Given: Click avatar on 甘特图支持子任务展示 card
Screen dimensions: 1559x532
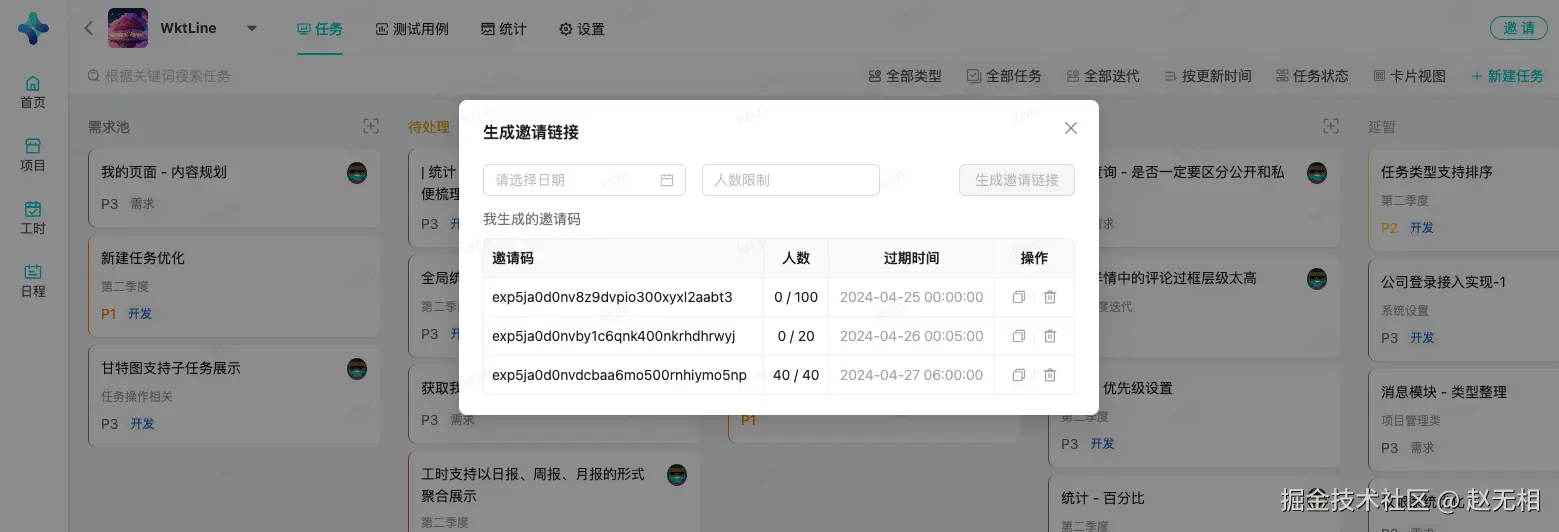Looking at the screenshot, I should click(x=357, y=368).
